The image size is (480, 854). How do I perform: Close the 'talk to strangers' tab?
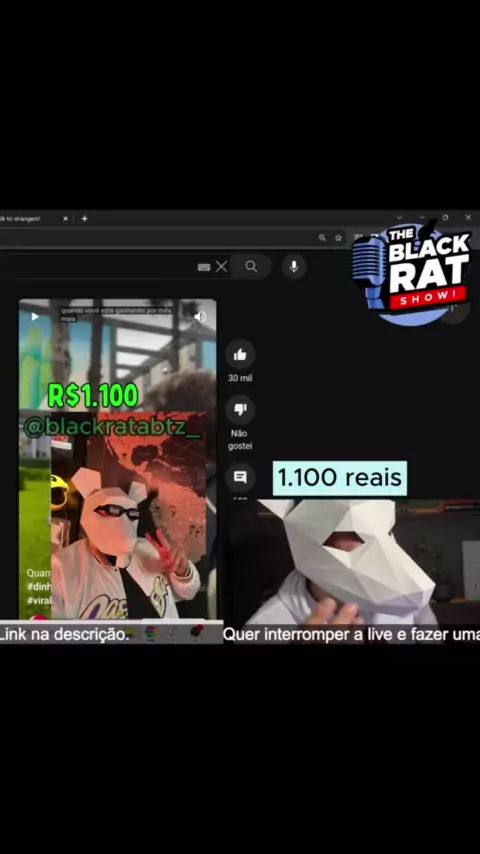(65, 218)
